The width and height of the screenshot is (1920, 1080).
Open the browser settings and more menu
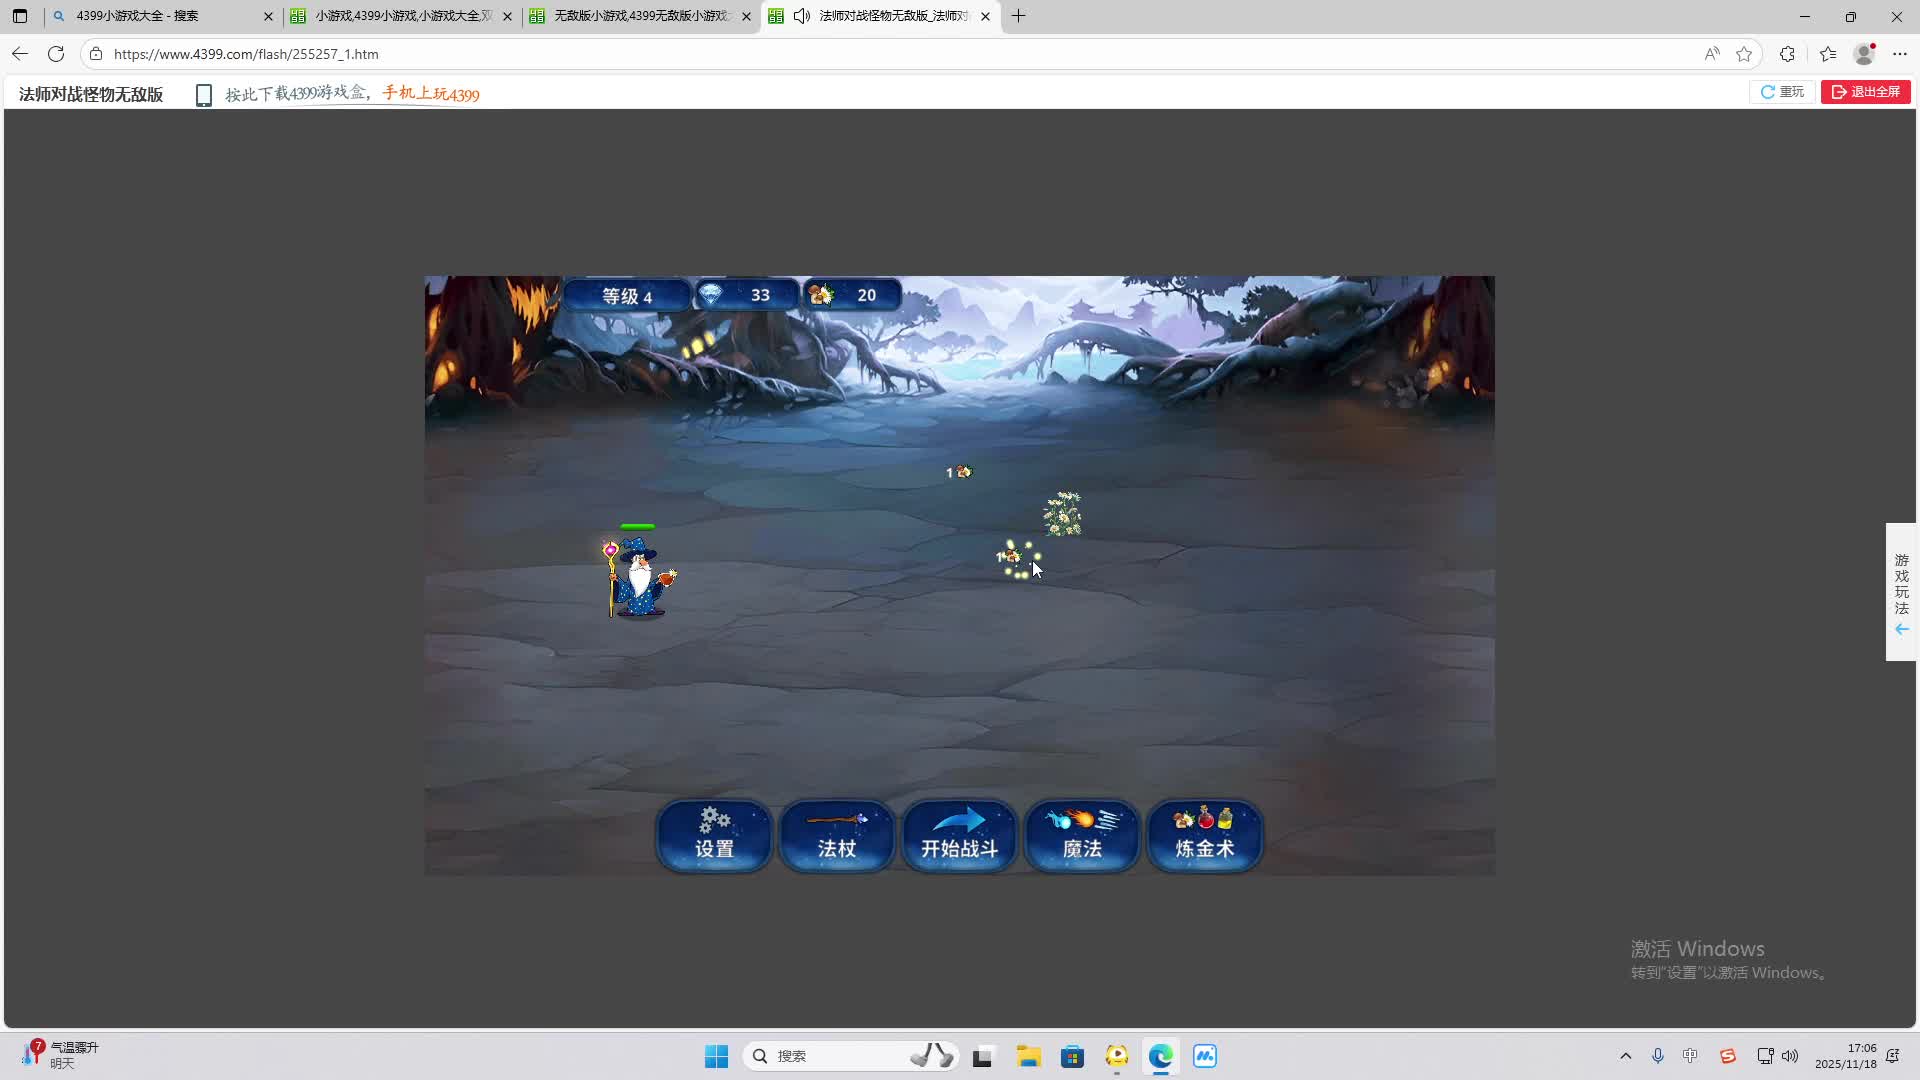pos(1900,54)
